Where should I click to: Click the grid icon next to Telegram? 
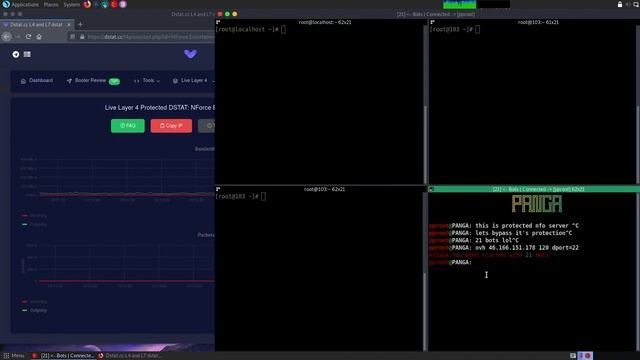[x=27, y=54]
